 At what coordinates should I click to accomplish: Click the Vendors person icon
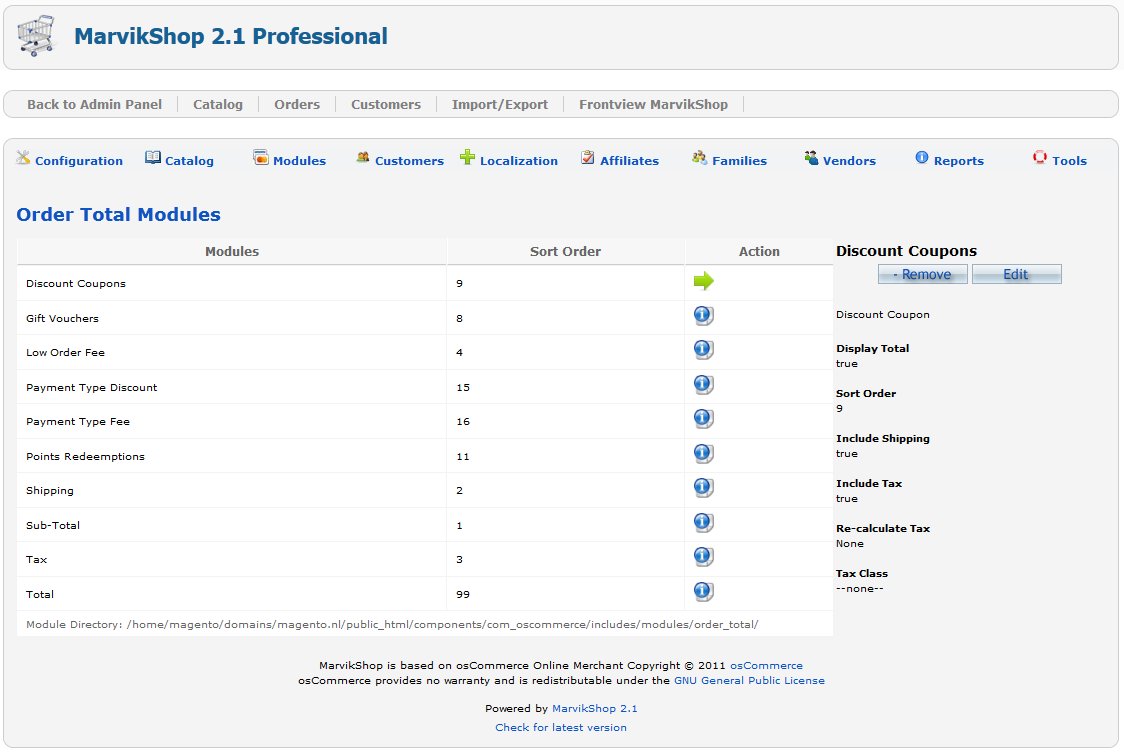[811, 158]
